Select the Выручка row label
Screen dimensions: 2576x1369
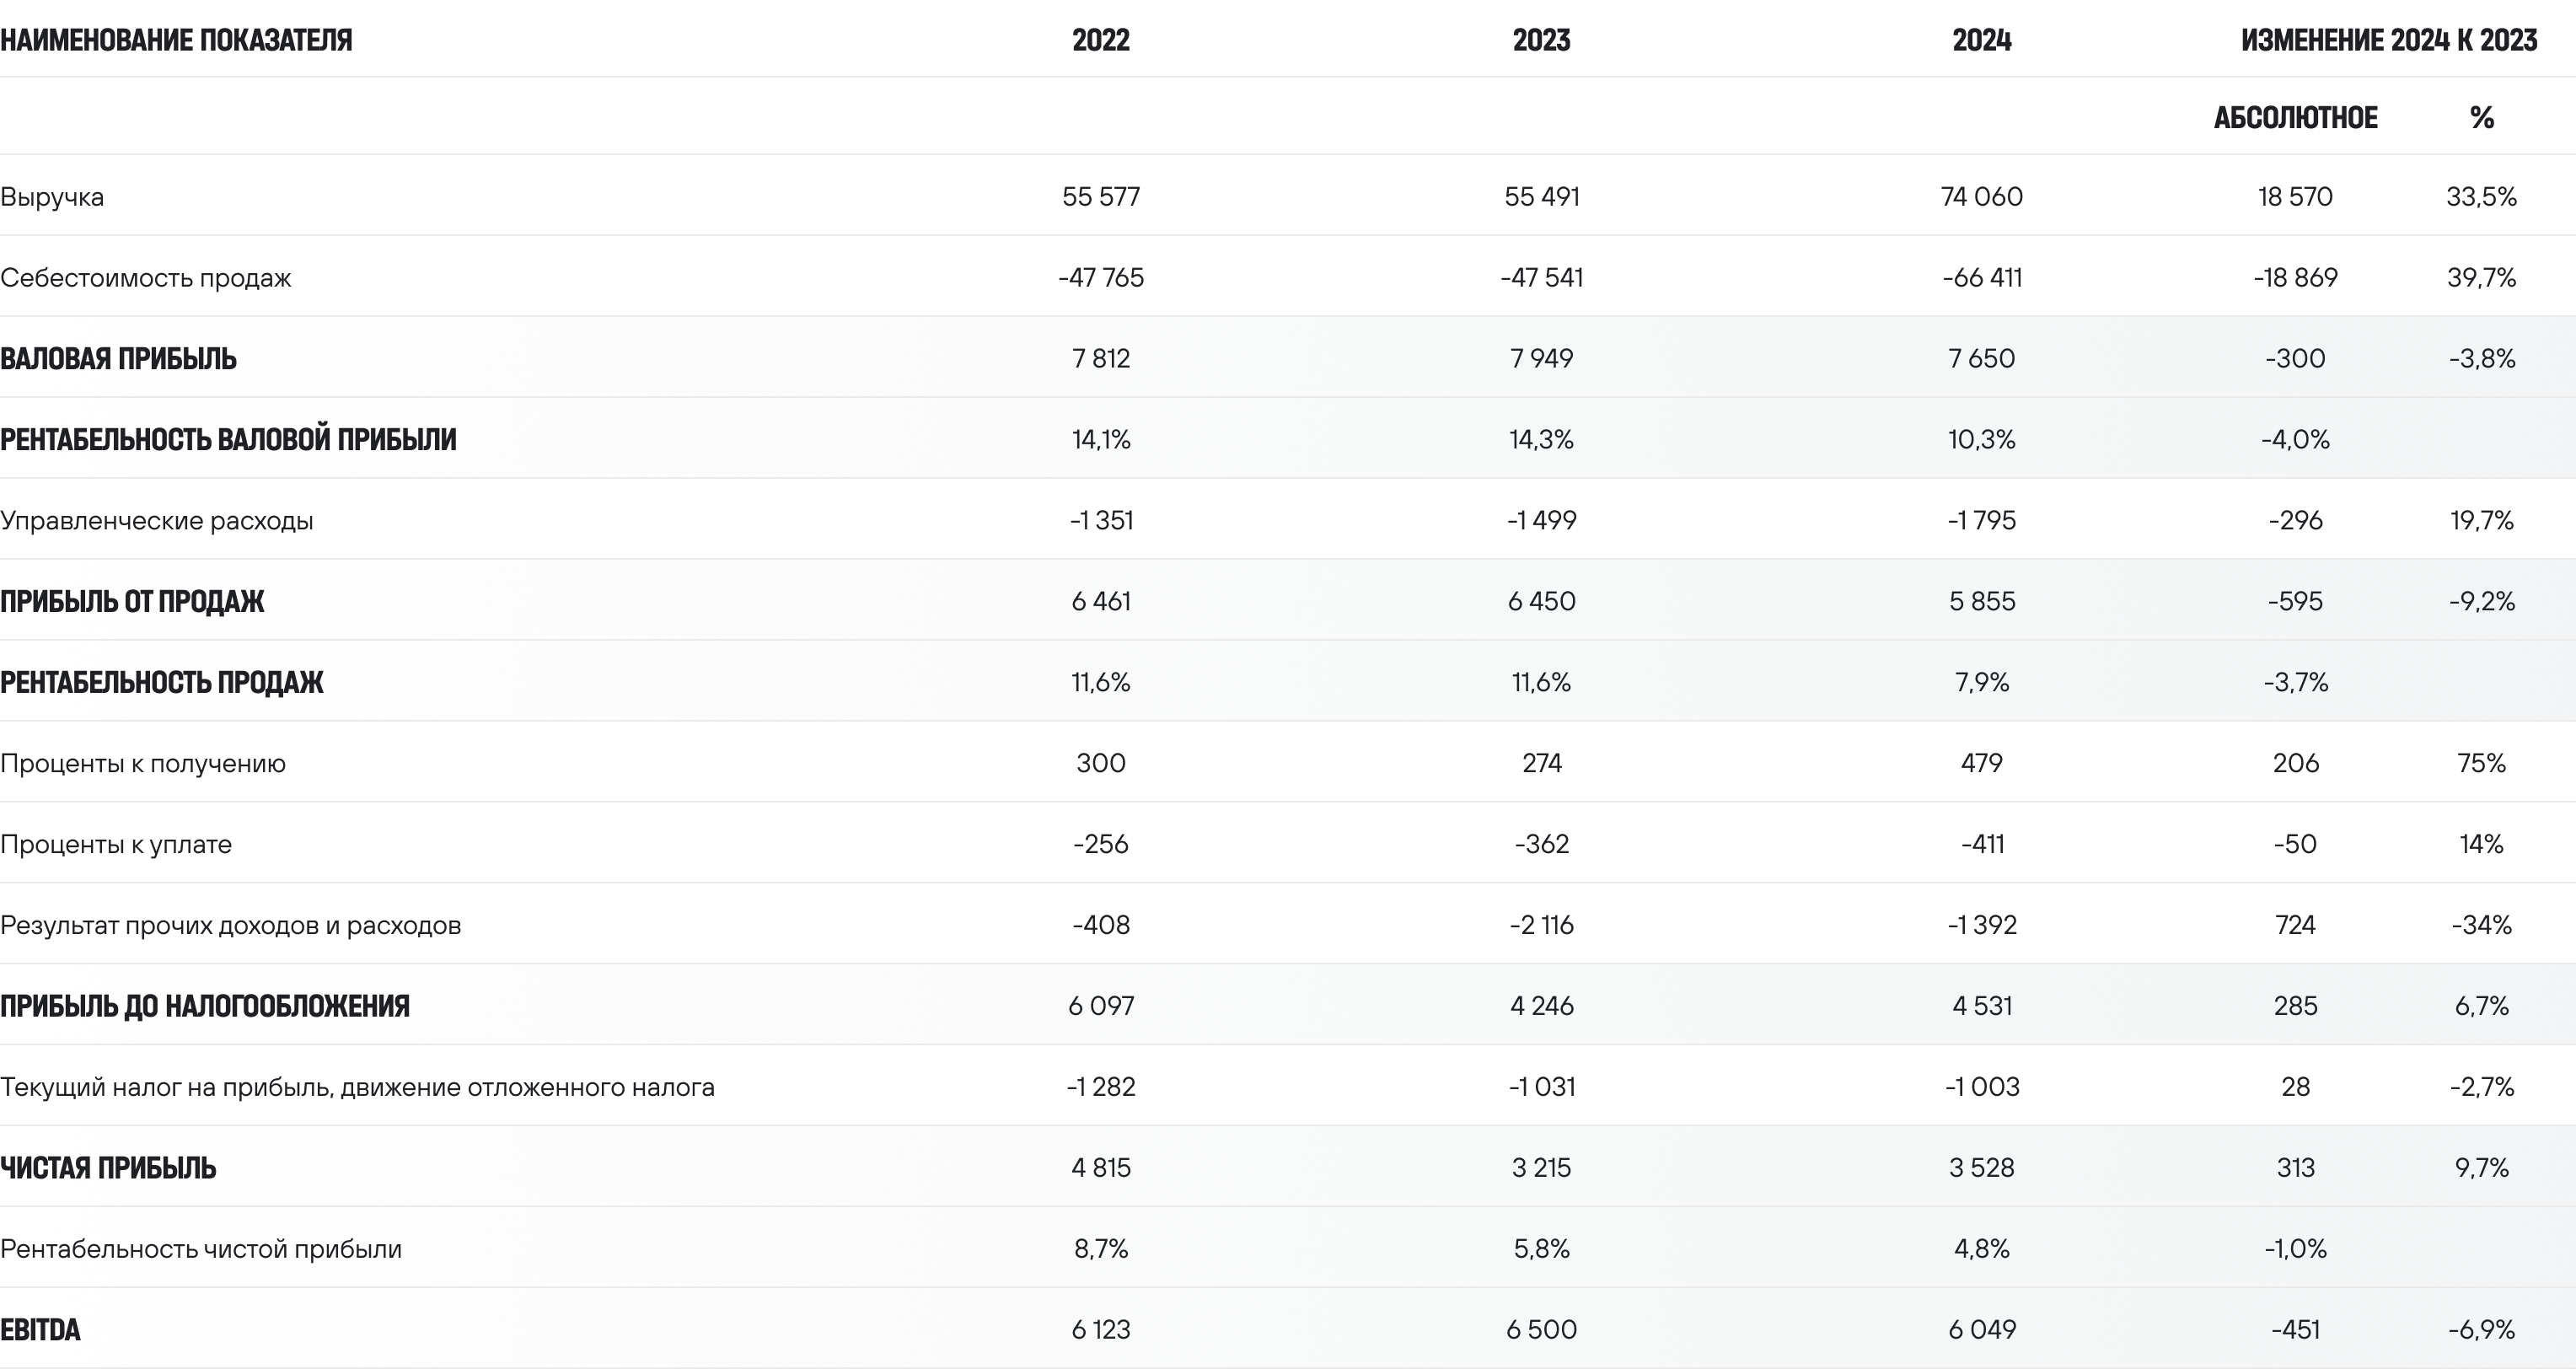pyautogui.click(x=52, y=197)
